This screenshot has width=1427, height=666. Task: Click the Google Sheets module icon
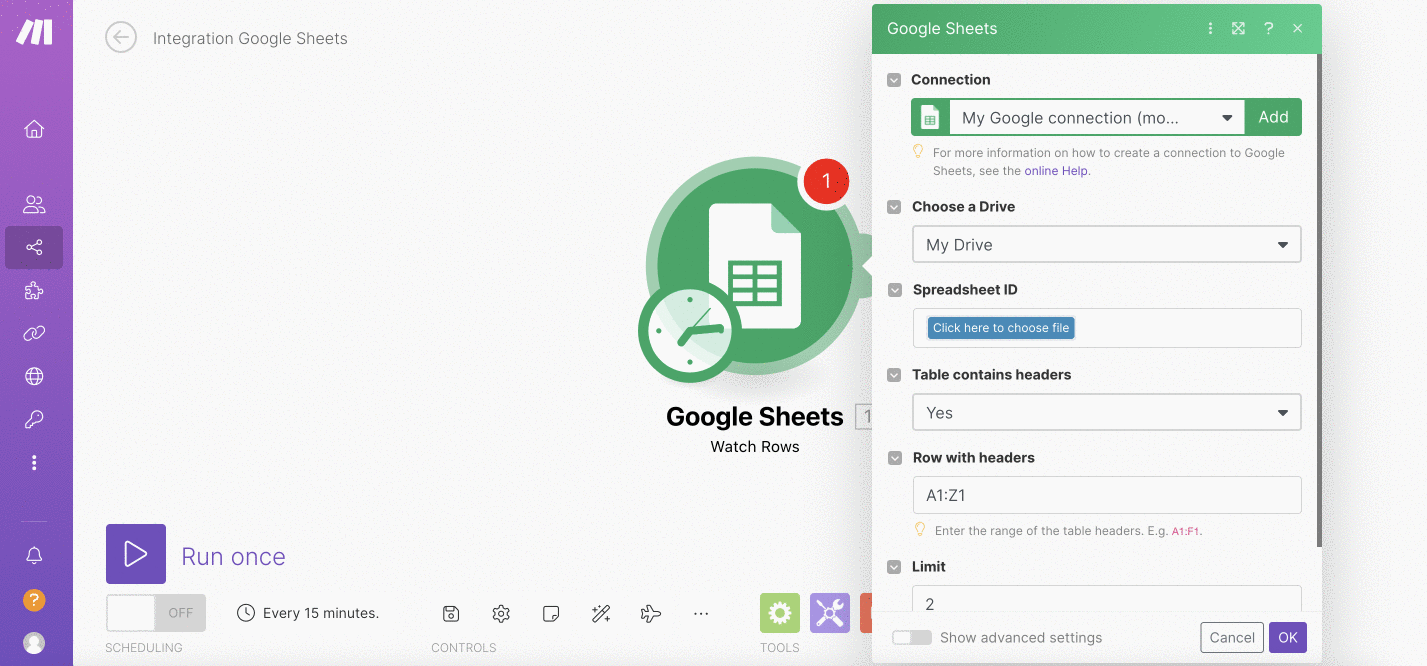click(754, 267)
